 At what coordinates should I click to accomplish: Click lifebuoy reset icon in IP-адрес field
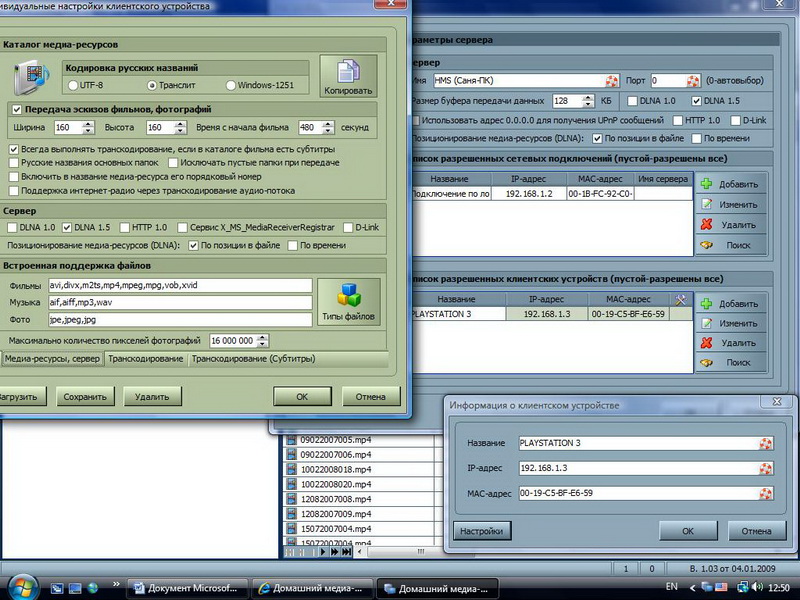click(x=765, y=468)
